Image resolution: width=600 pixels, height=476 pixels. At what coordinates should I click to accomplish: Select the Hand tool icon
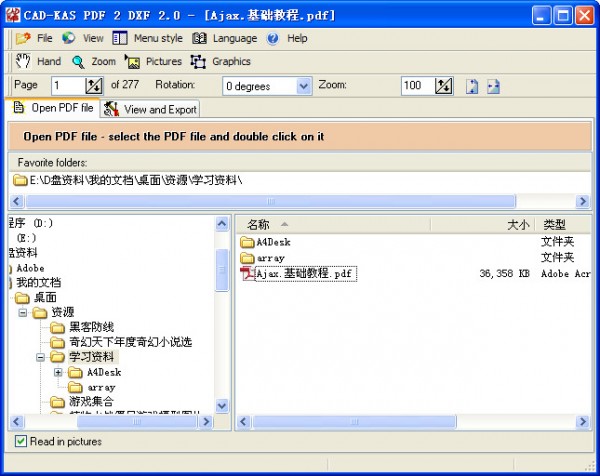pos(23,61)
